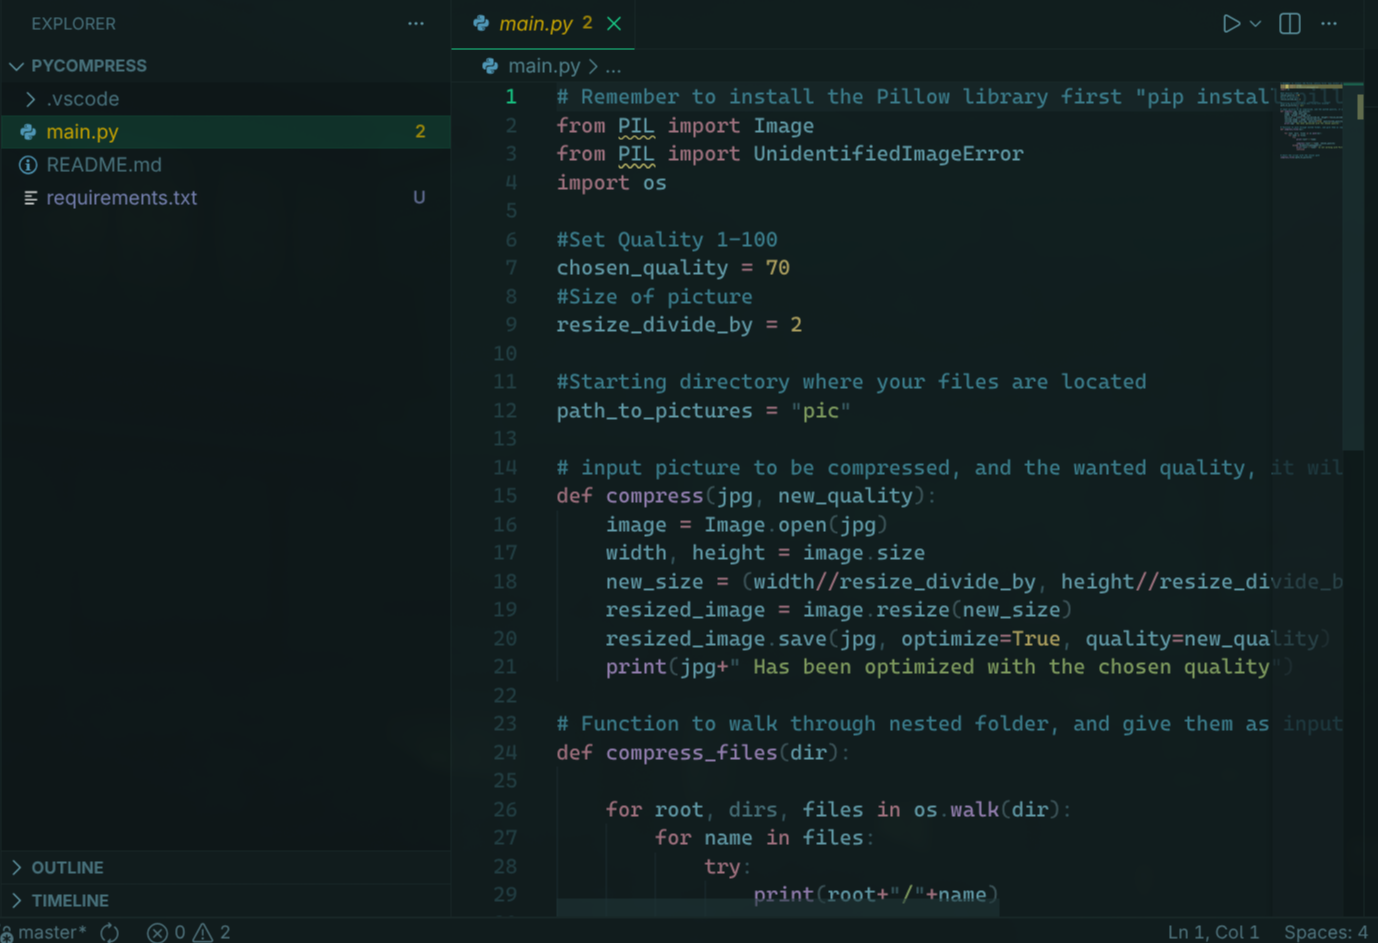Synchronize changes with the sync icon
Viewport: 1378px width, 943px height.
tap(110, 932)
